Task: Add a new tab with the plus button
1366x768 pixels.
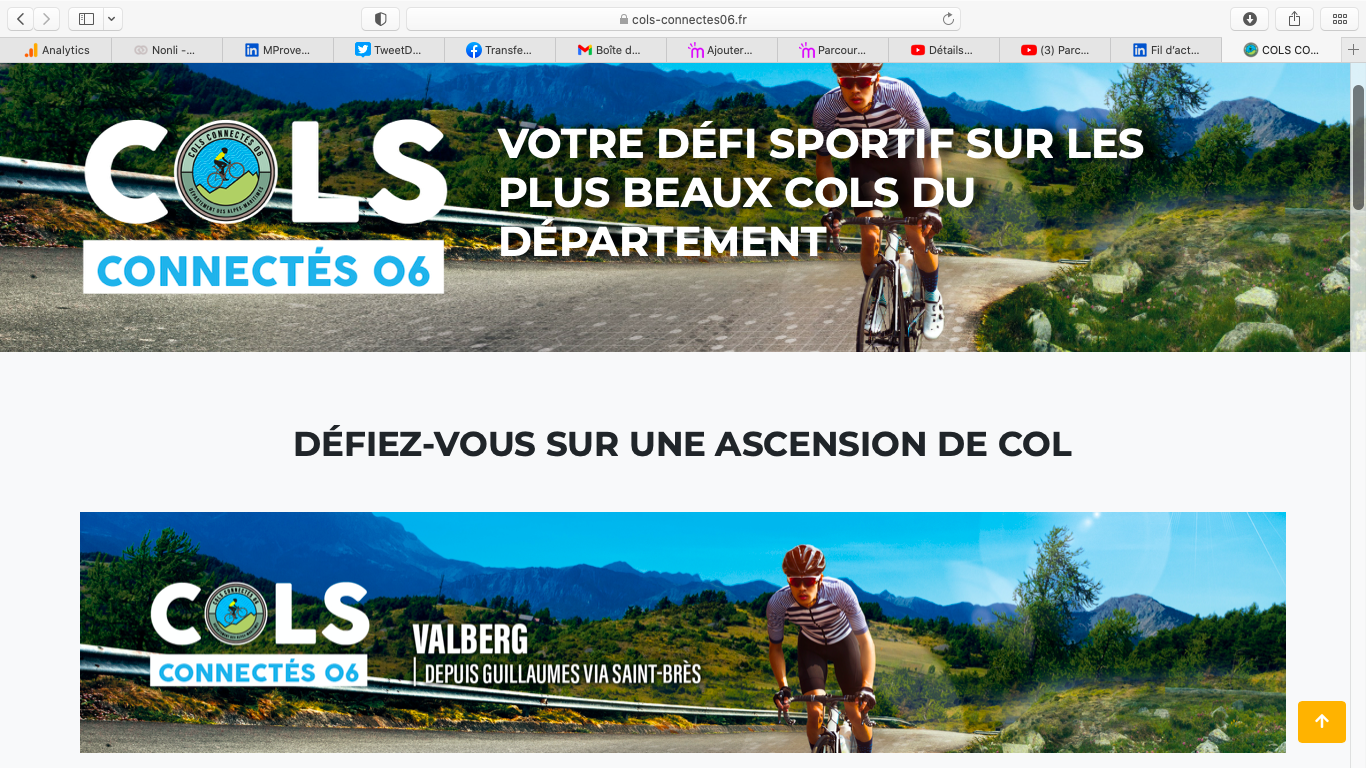Action: (x=1354, y=50)
